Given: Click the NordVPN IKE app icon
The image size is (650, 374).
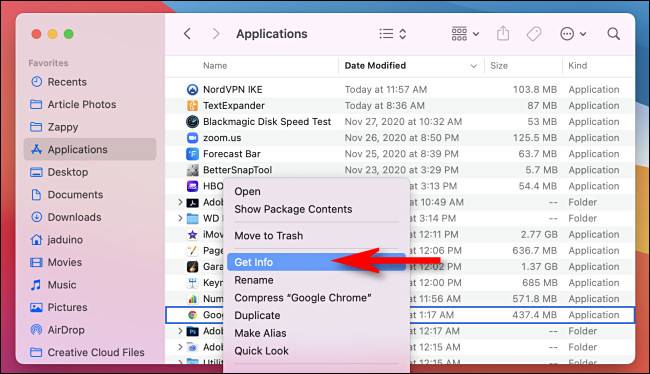Looking at the screenshot, I should click(192, 89).
